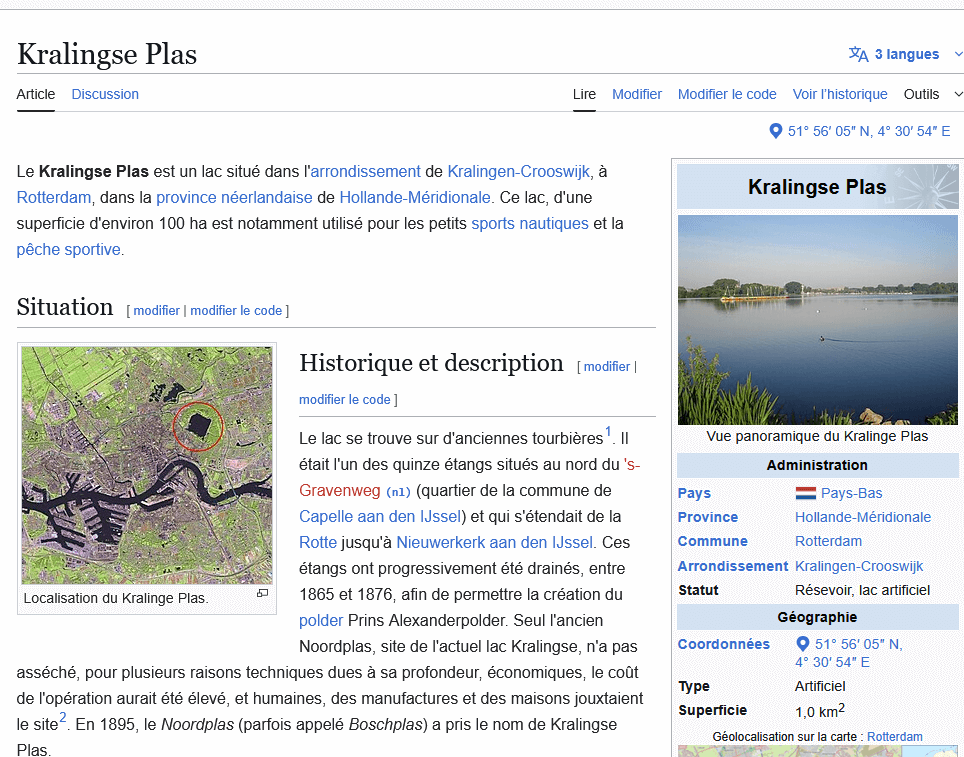Click the enlarge icon in satellite image caption
Viewport: 964px width, 757px height.
[262, 593]
